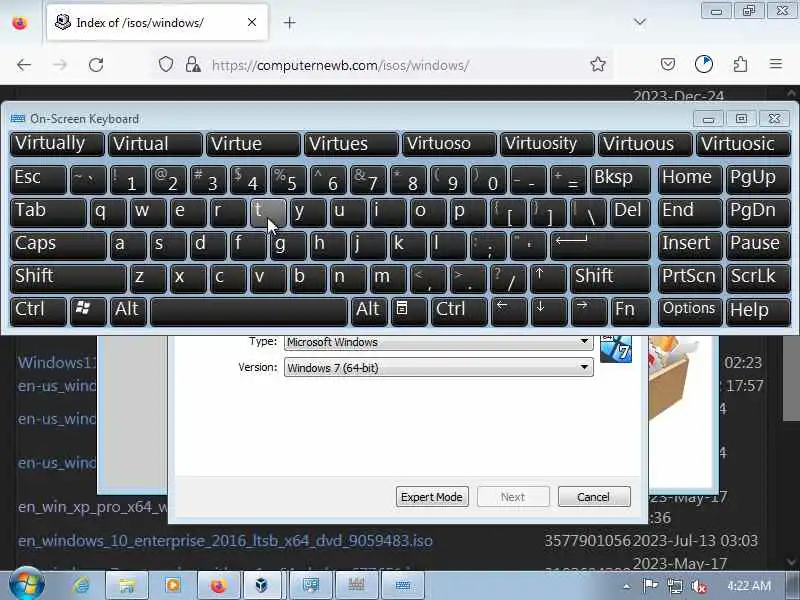Screen dimensions: 800x600
Task: Choose the 'Virtuous' word suggestion
Action: [645, 144]
